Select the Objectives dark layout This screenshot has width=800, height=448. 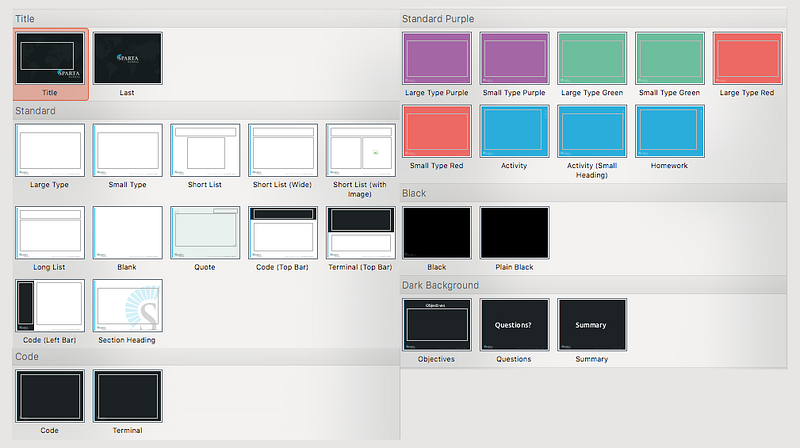pyautogui.click(x=437, y=325)
